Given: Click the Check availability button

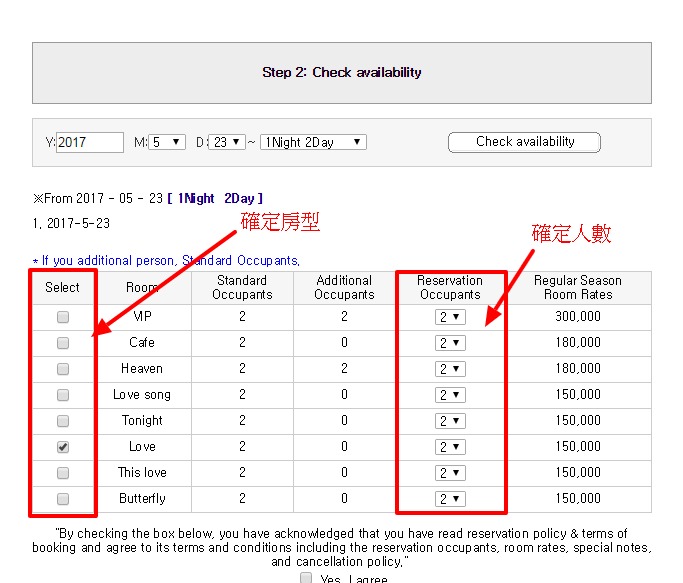Looking at the screenshot, I should point(524,142).
